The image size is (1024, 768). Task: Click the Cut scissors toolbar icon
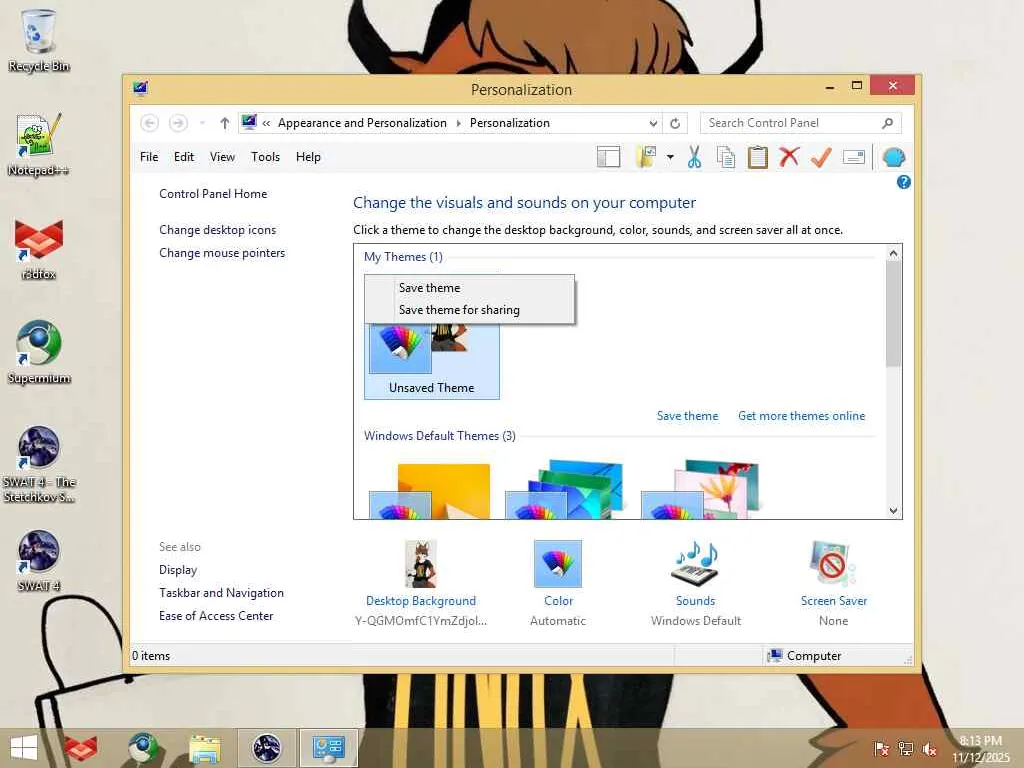pyautogui.click(x=694, y=157)
